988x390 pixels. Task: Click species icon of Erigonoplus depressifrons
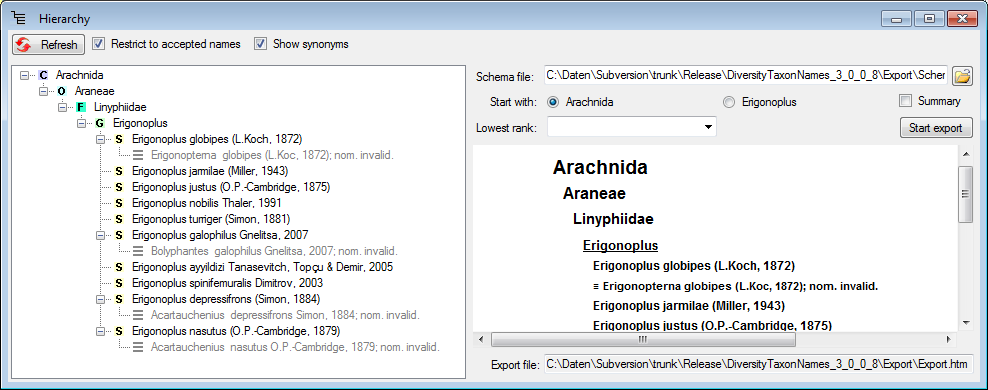119,299
